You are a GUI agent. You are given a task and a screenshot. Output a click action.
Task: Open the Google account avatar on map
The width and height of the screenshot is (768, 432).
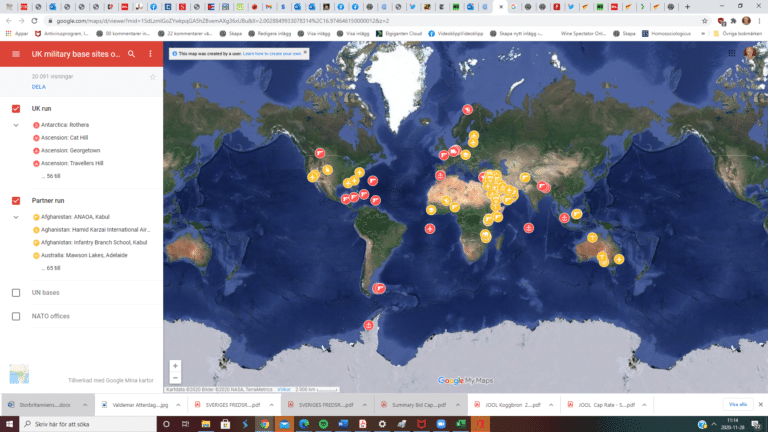point(750,53)
